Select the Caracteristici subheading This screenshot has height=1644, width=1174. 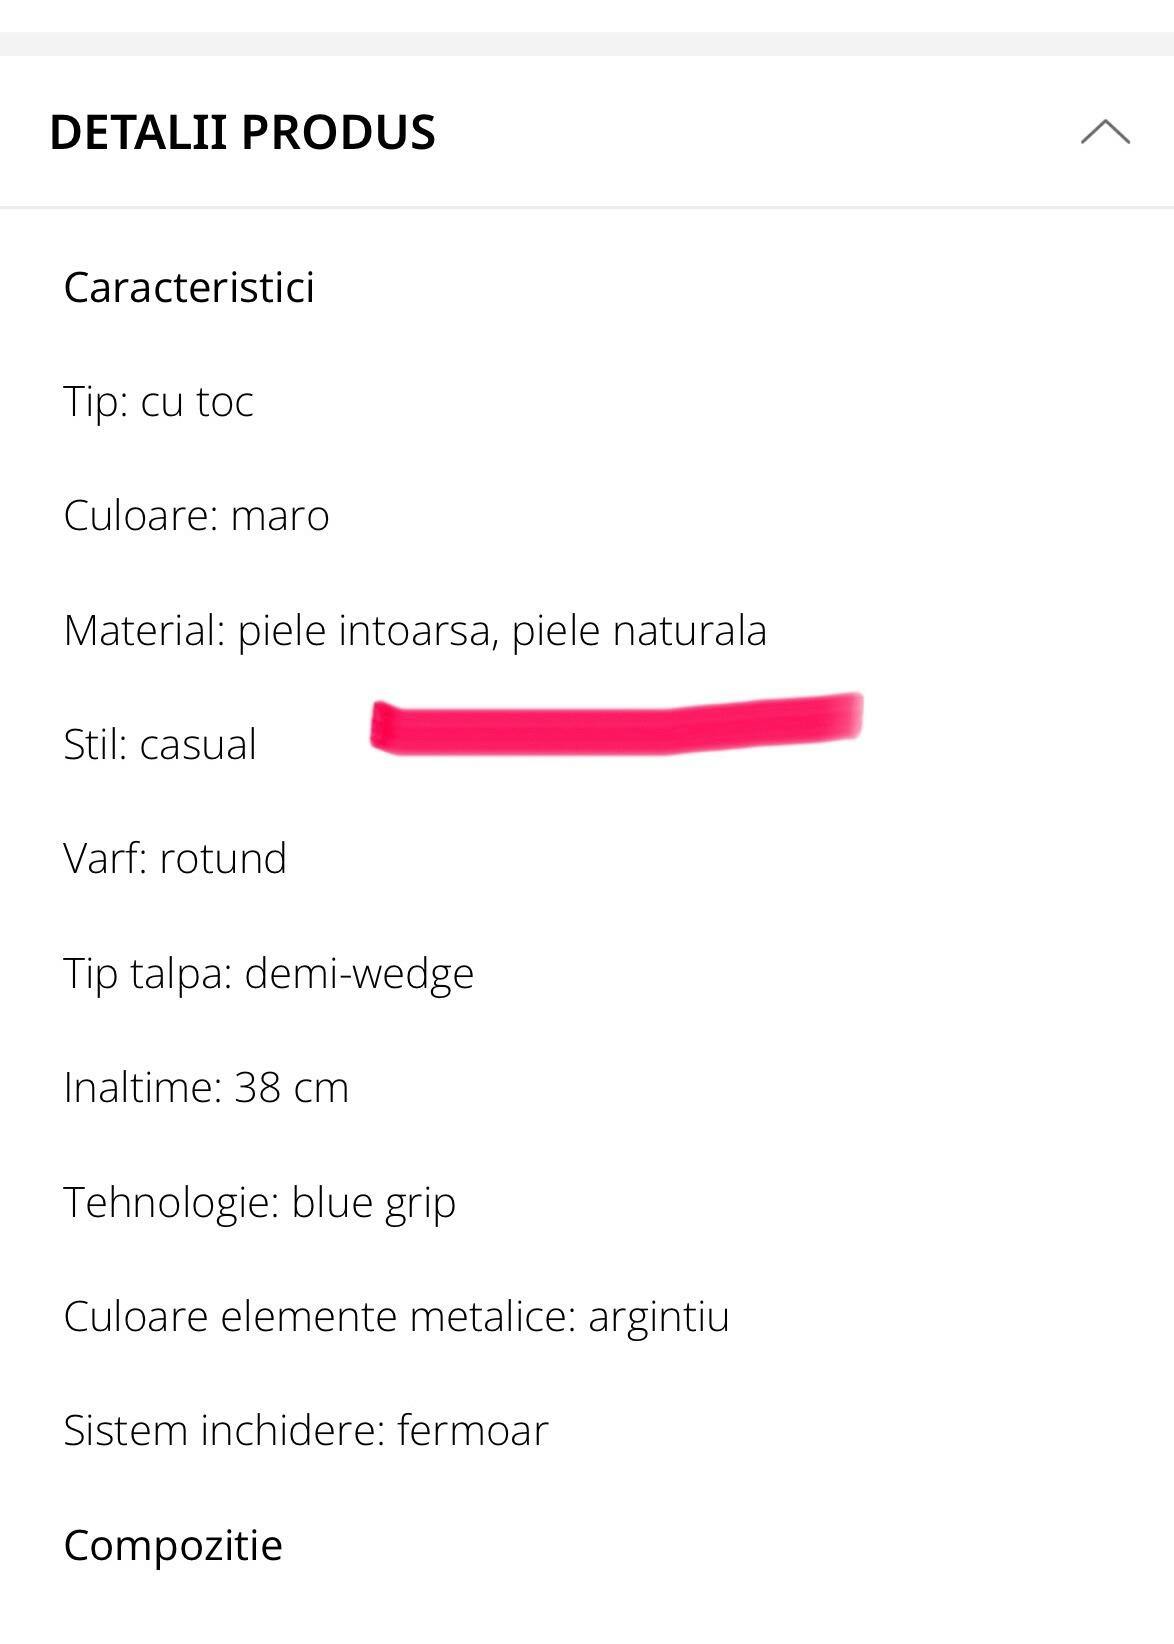[x=189, y=288]
